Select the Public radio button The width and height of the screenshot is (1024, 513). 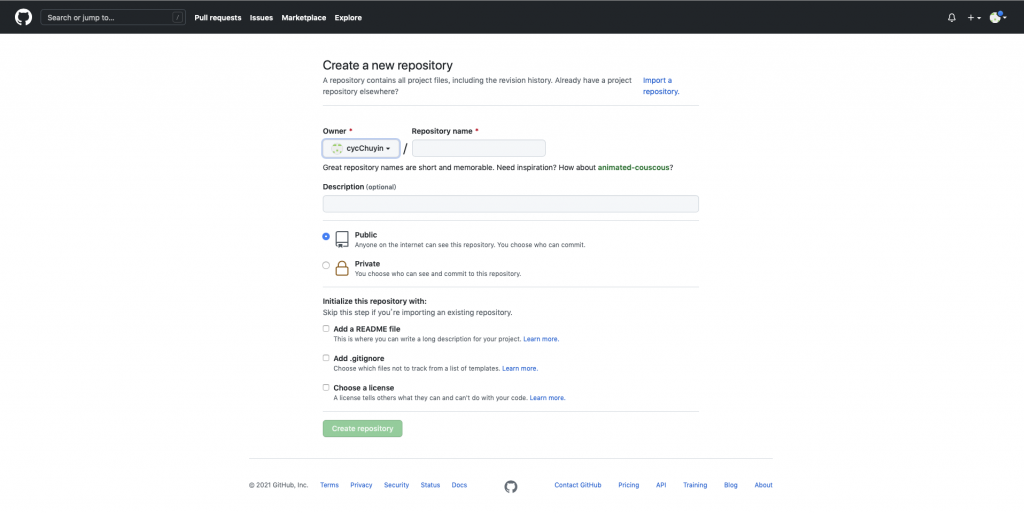point(326,236)
